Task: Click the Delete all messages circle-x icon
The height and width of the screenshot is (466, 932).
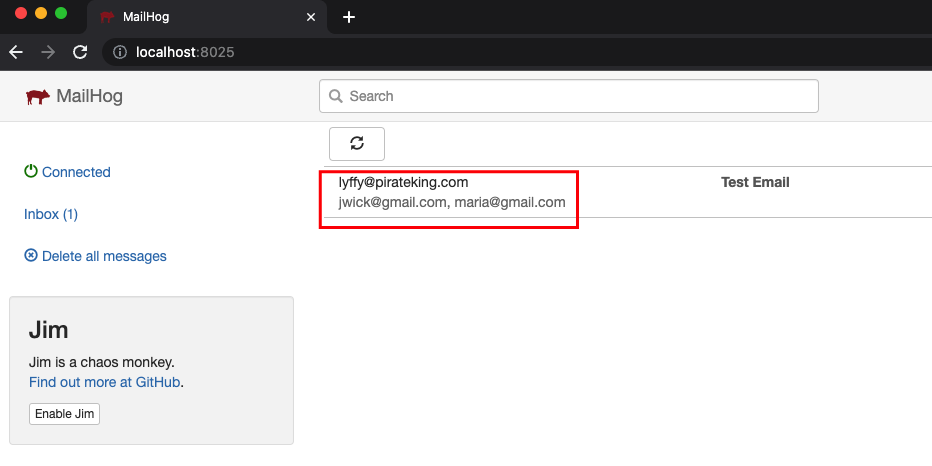Action: pyautogui.click(x=30, y=256)
